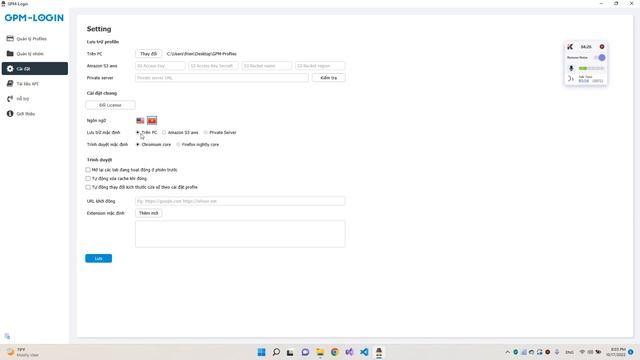The width and height of the screenshot is (640, 360).
Task: Select Amazon S3 aws storage radio
Action: coord(164,133)
